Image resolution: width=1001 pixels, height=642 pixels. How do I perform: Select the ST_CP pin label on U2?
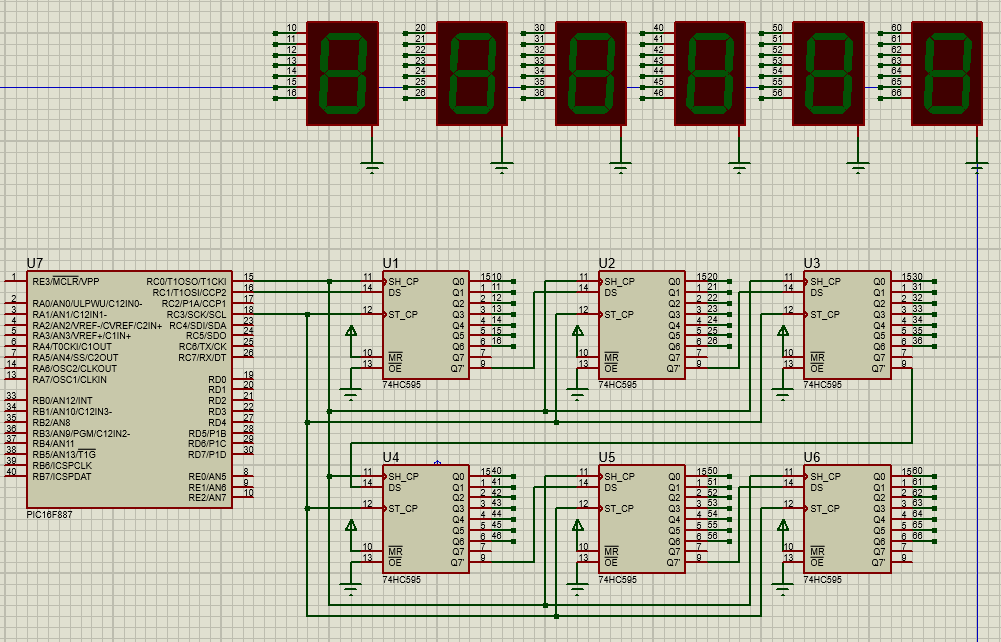coord(619,314)
